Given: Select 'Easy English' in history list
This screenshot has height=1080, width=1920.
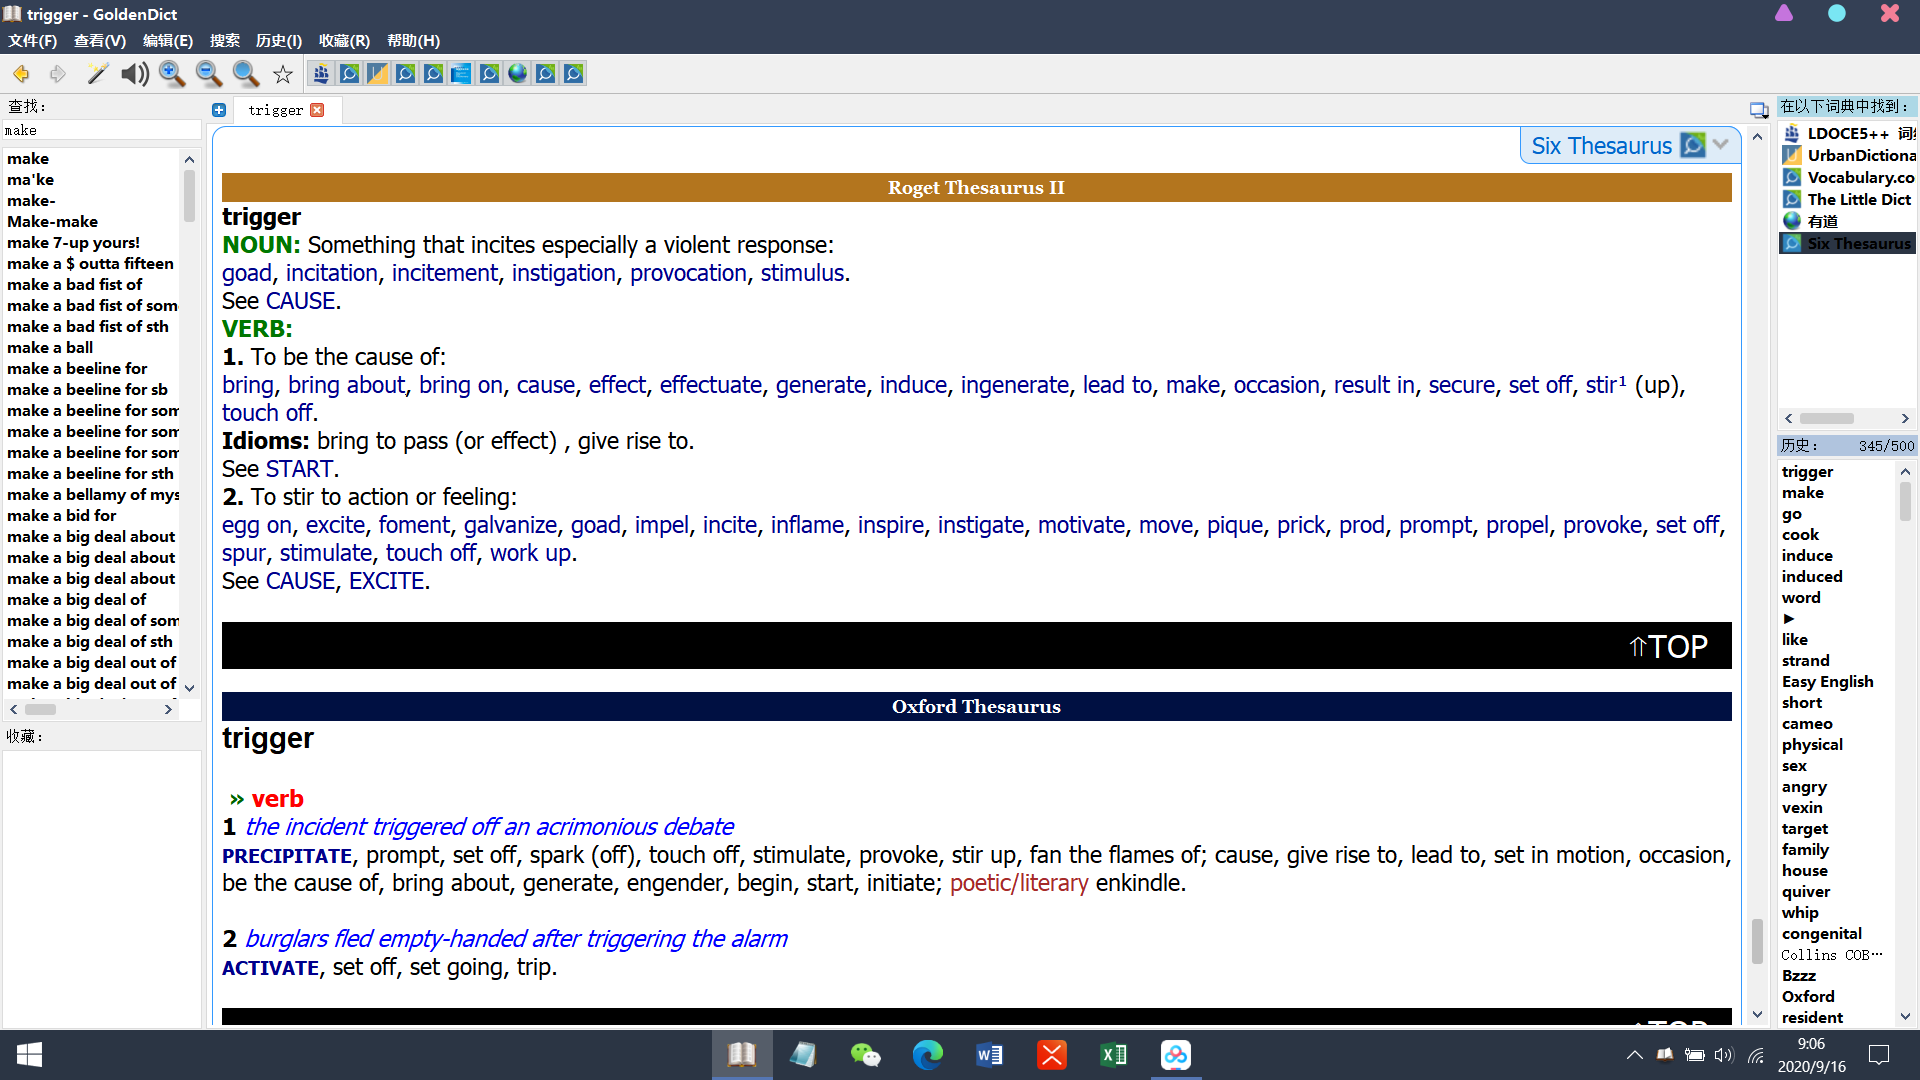Looking at the screenshot, I should (1827, 682).
